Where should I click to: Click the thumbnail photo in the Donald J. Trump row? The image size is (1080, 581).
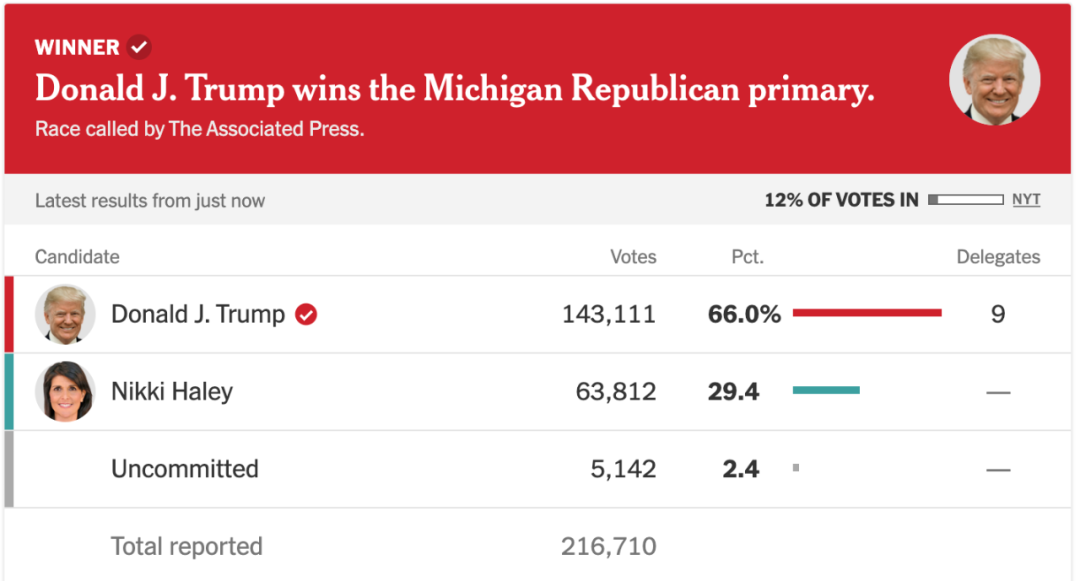tap(65, 315)
